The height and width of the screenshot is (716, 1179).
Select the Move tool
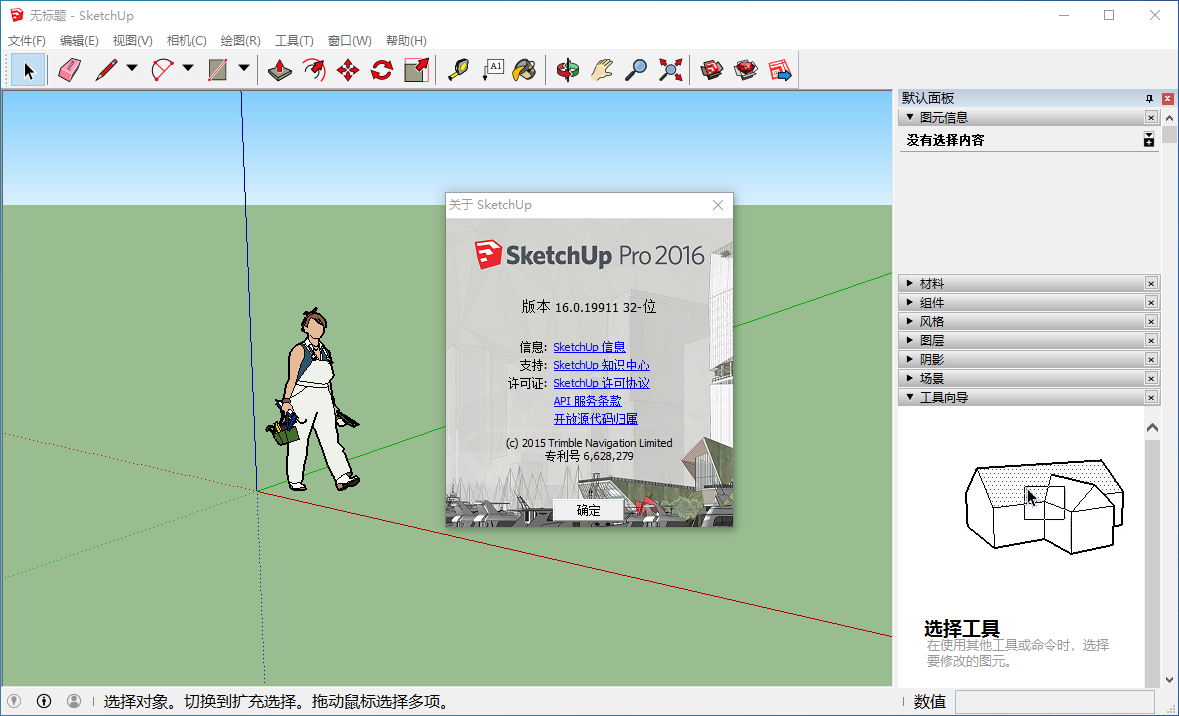point(348,71)
